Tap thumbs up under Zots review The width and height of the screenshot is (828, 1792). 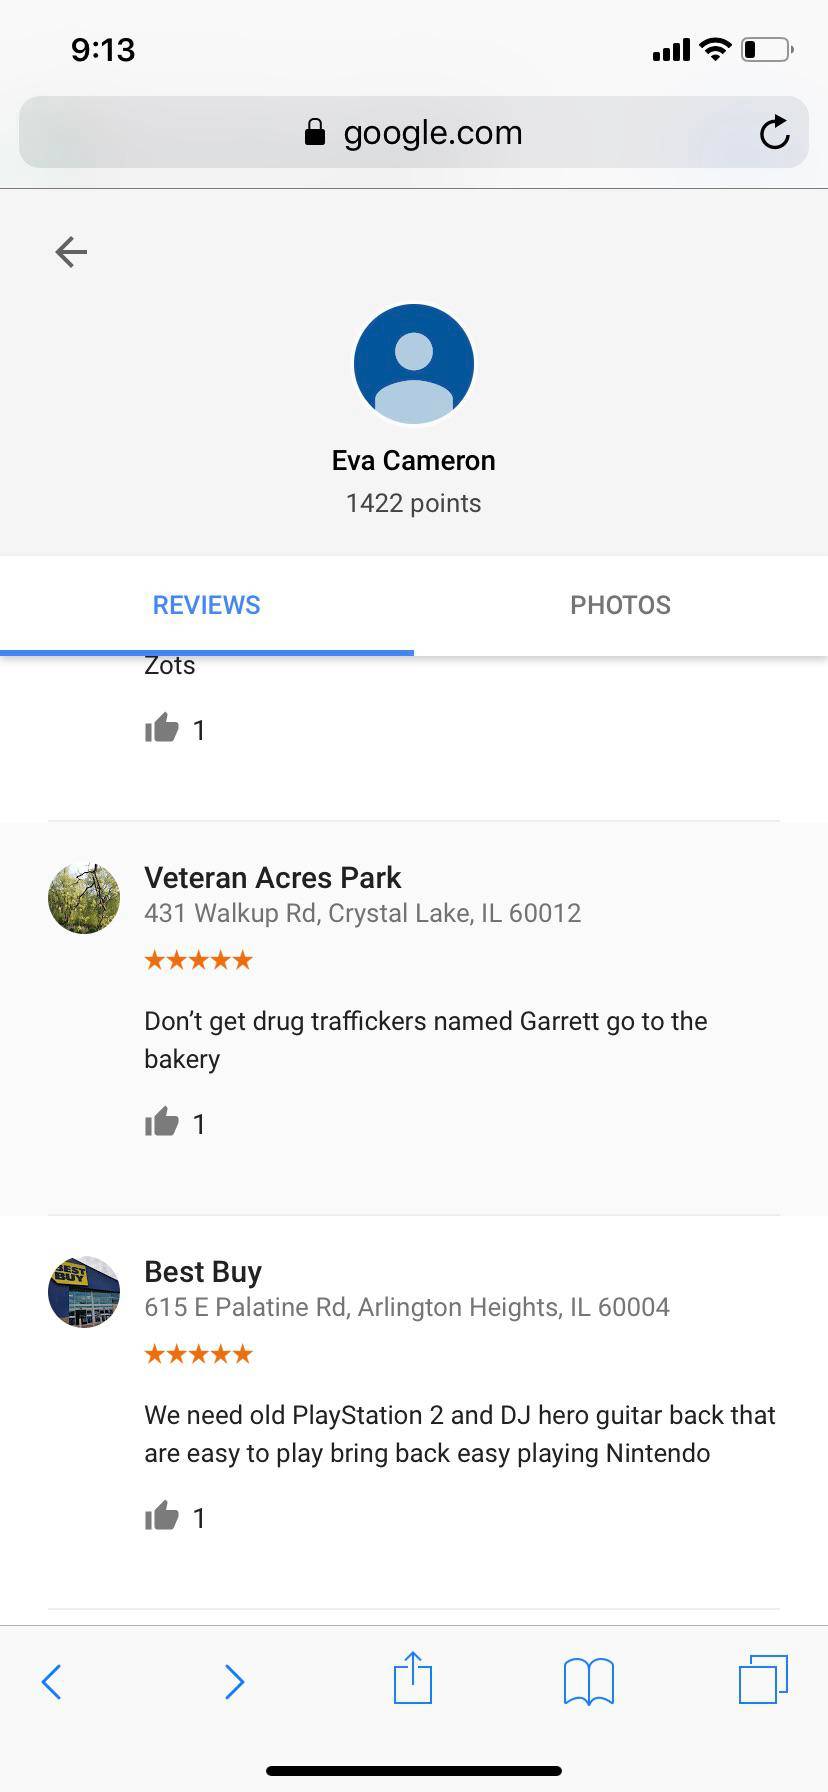(162, 729)
